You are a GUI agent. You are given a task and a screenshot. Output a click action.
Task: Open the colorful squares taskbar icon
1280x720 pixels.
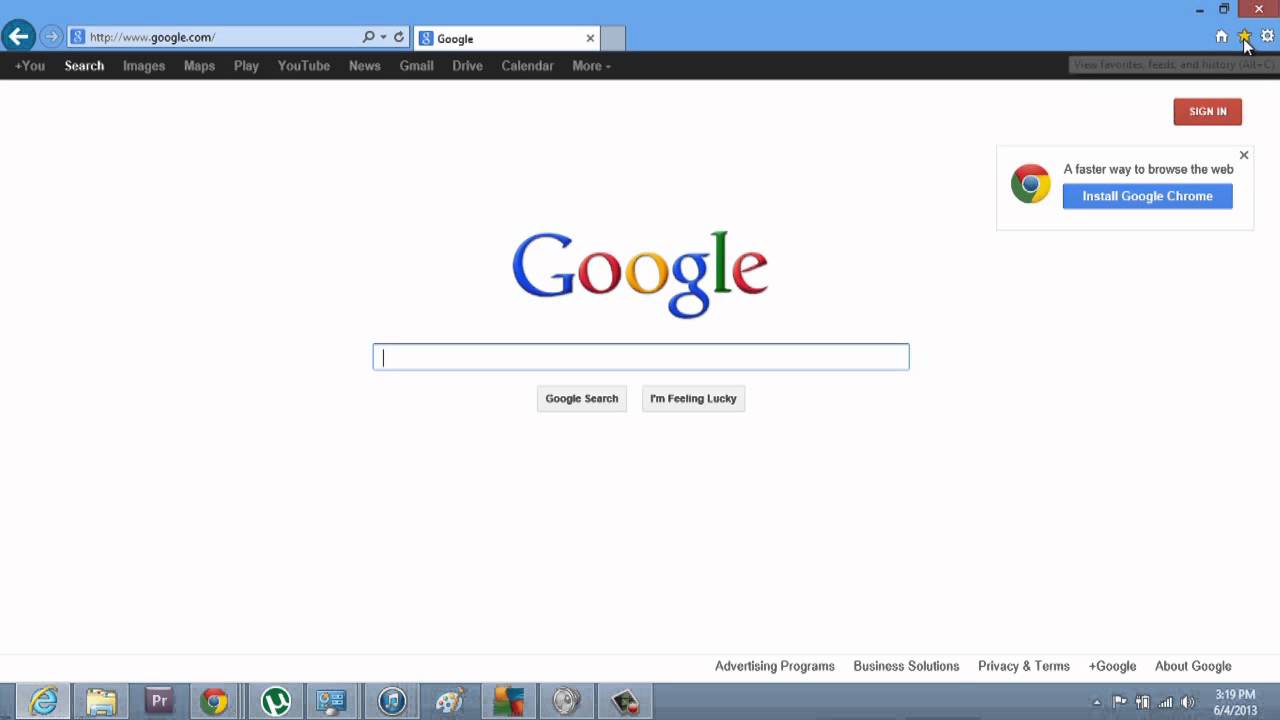coord(508,702)
